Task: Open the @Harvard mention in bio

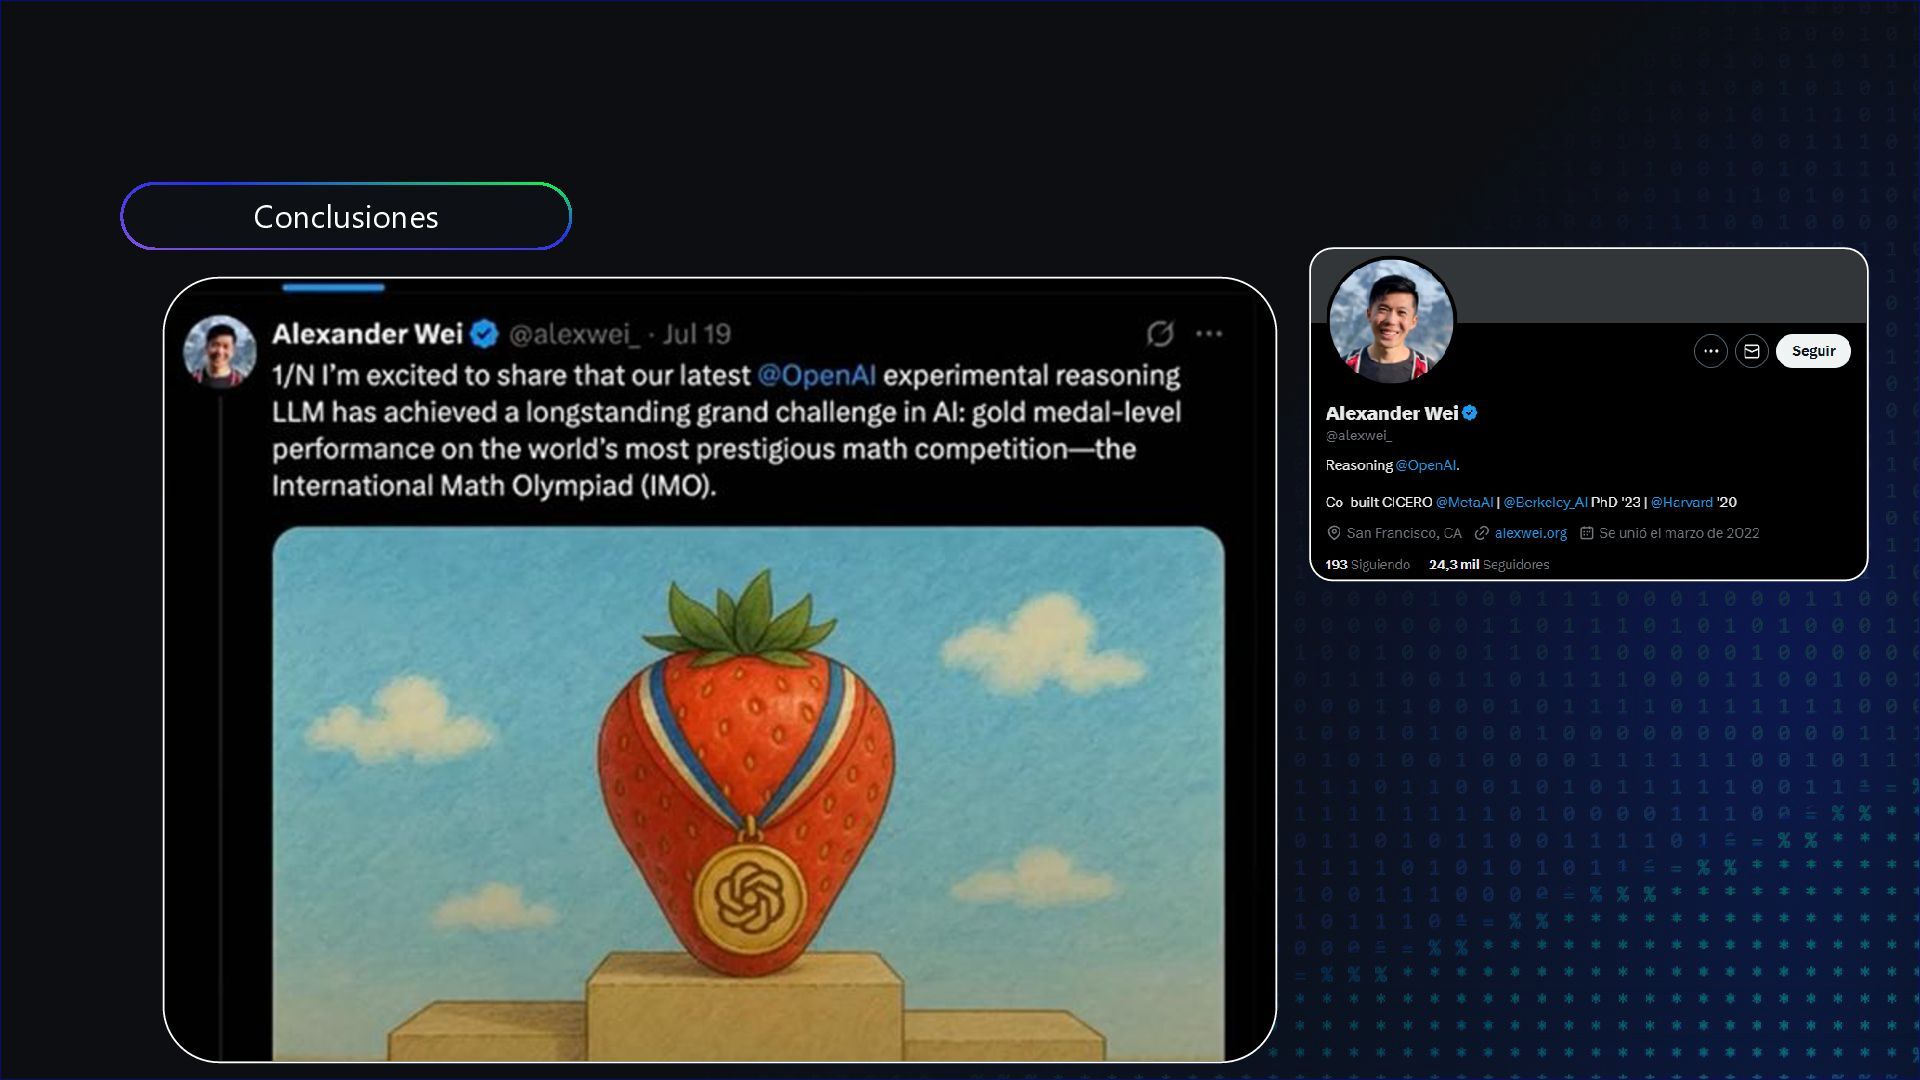Action: [x=1681, y=502]
